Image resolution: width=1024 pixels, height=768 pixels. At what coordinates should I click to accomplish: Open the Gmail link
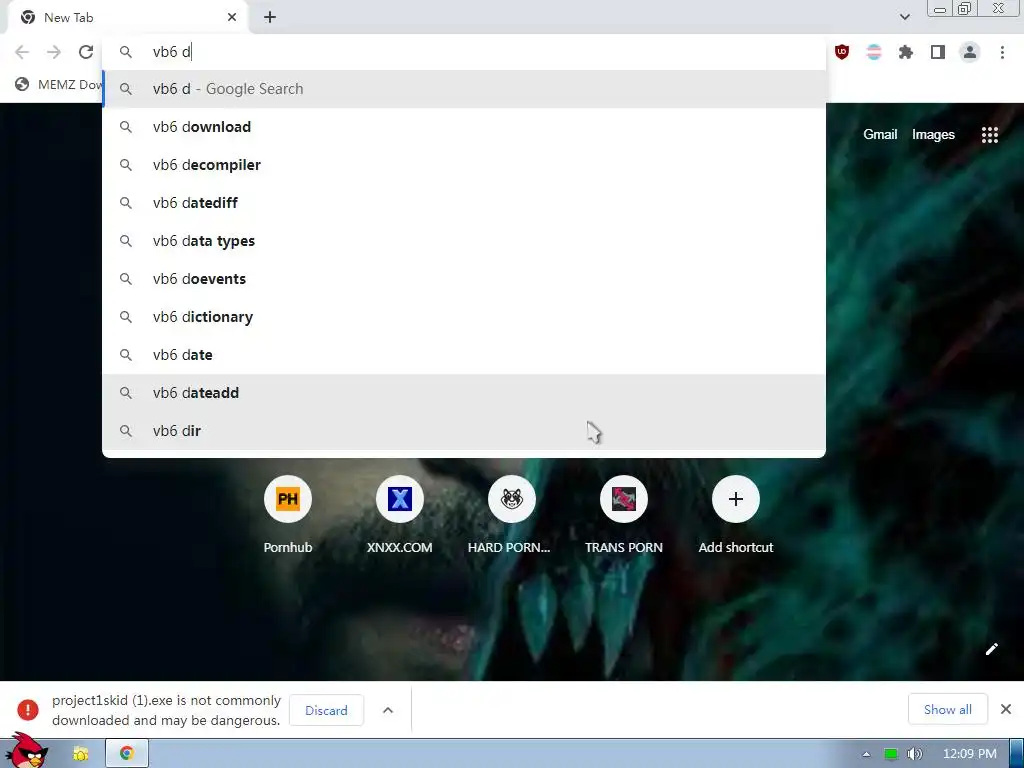[880, 135]
